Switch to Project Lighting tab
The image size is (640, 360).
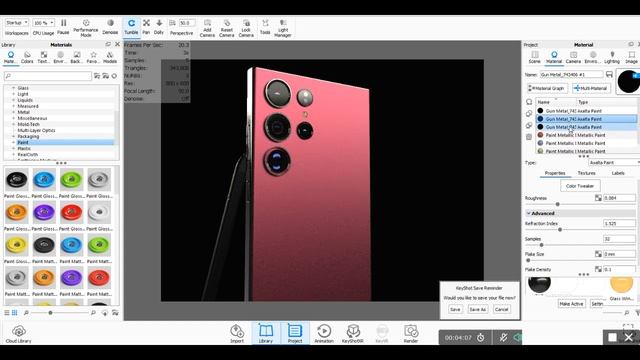[612, 58]
